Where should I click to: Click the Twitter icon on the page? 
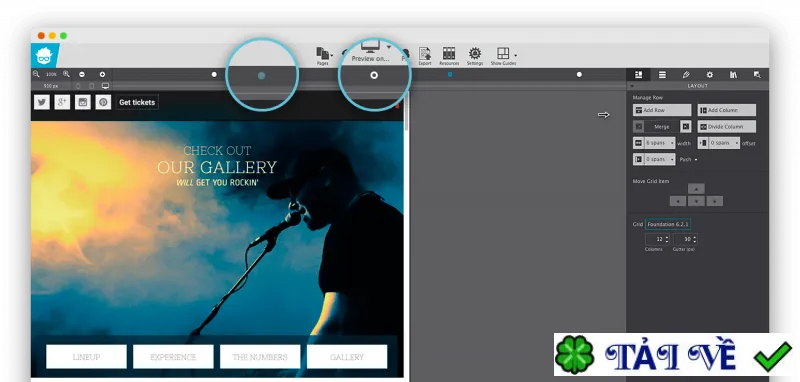coord(42,102)
